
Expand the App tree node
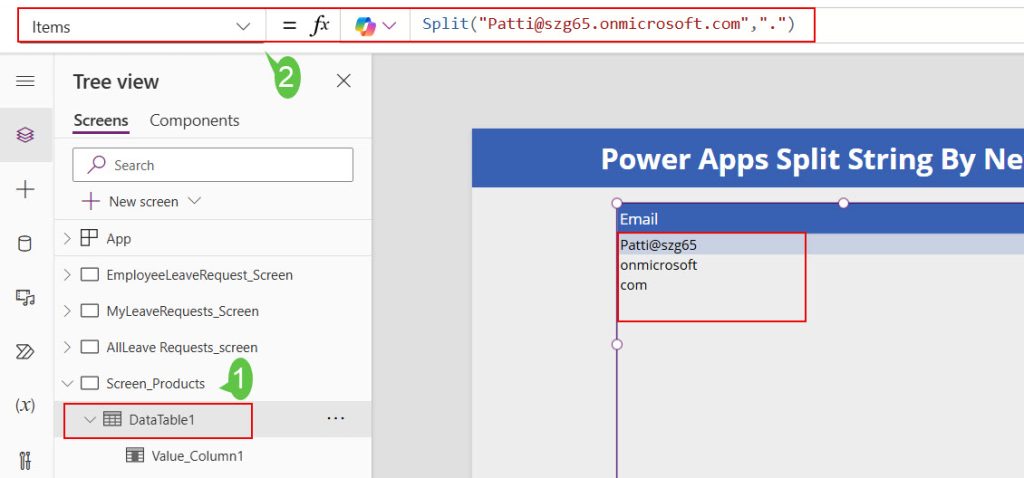click(x=67, y=238)
